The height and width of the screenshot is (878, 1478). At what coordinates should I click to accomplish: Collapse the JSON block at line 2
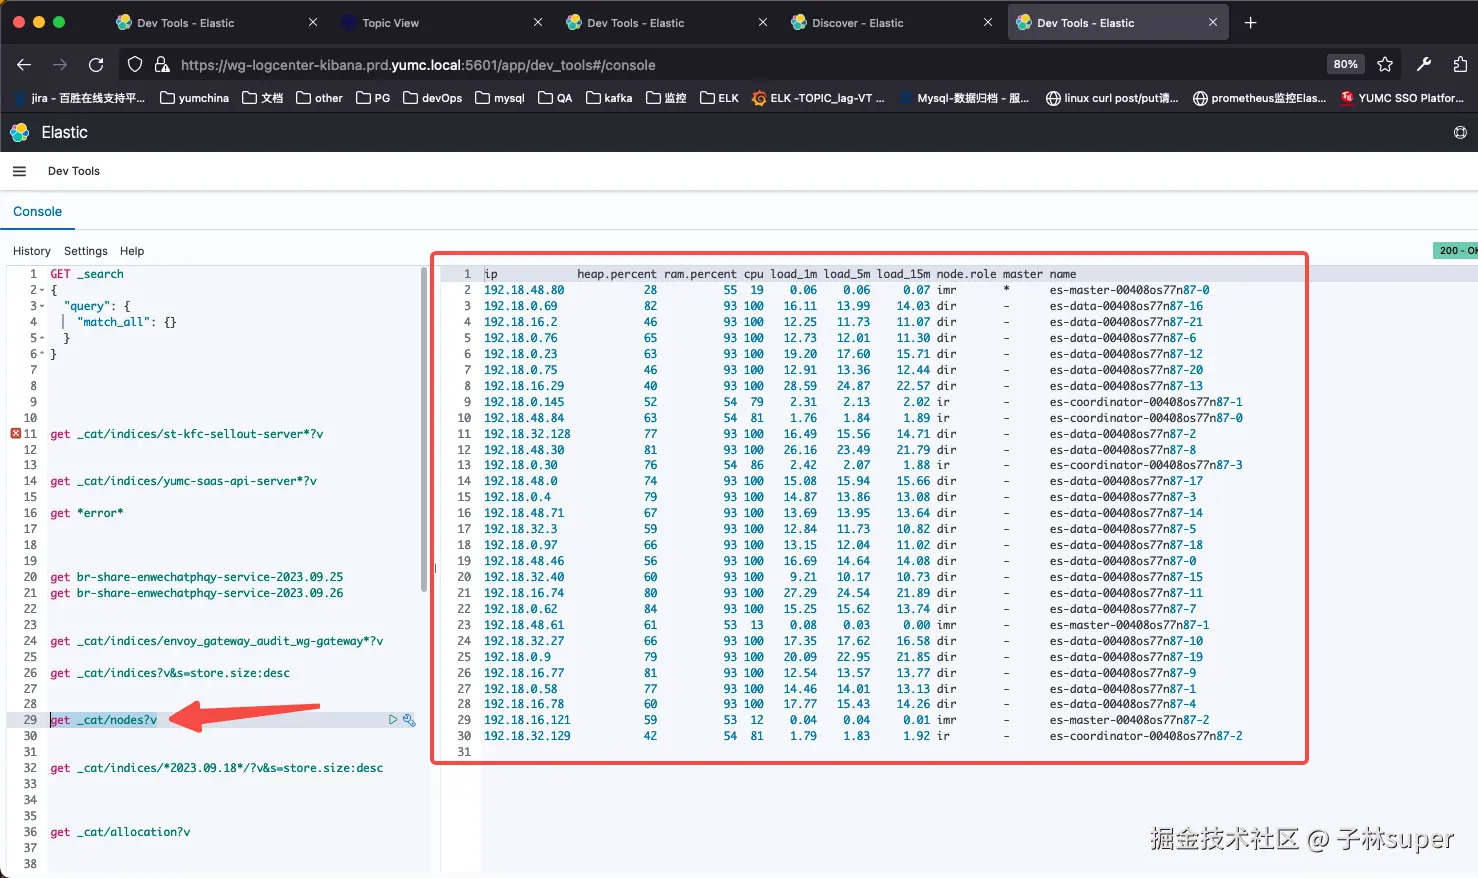[40, 290]
